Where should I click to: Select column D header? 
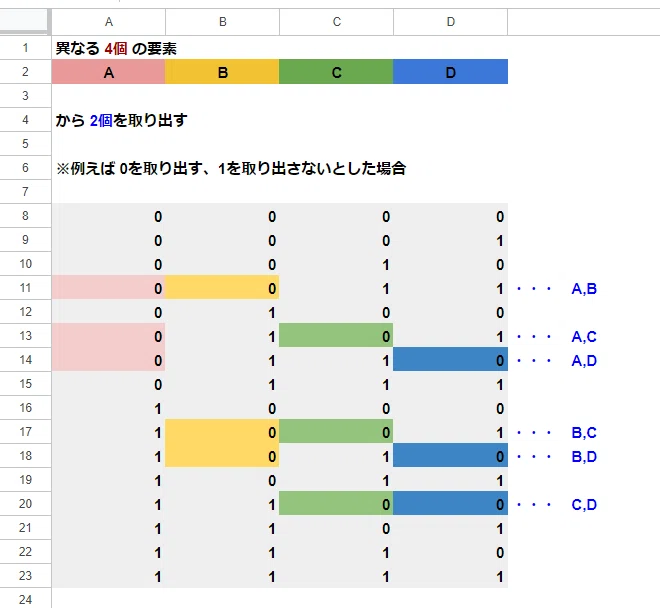(x=451, y=22)
